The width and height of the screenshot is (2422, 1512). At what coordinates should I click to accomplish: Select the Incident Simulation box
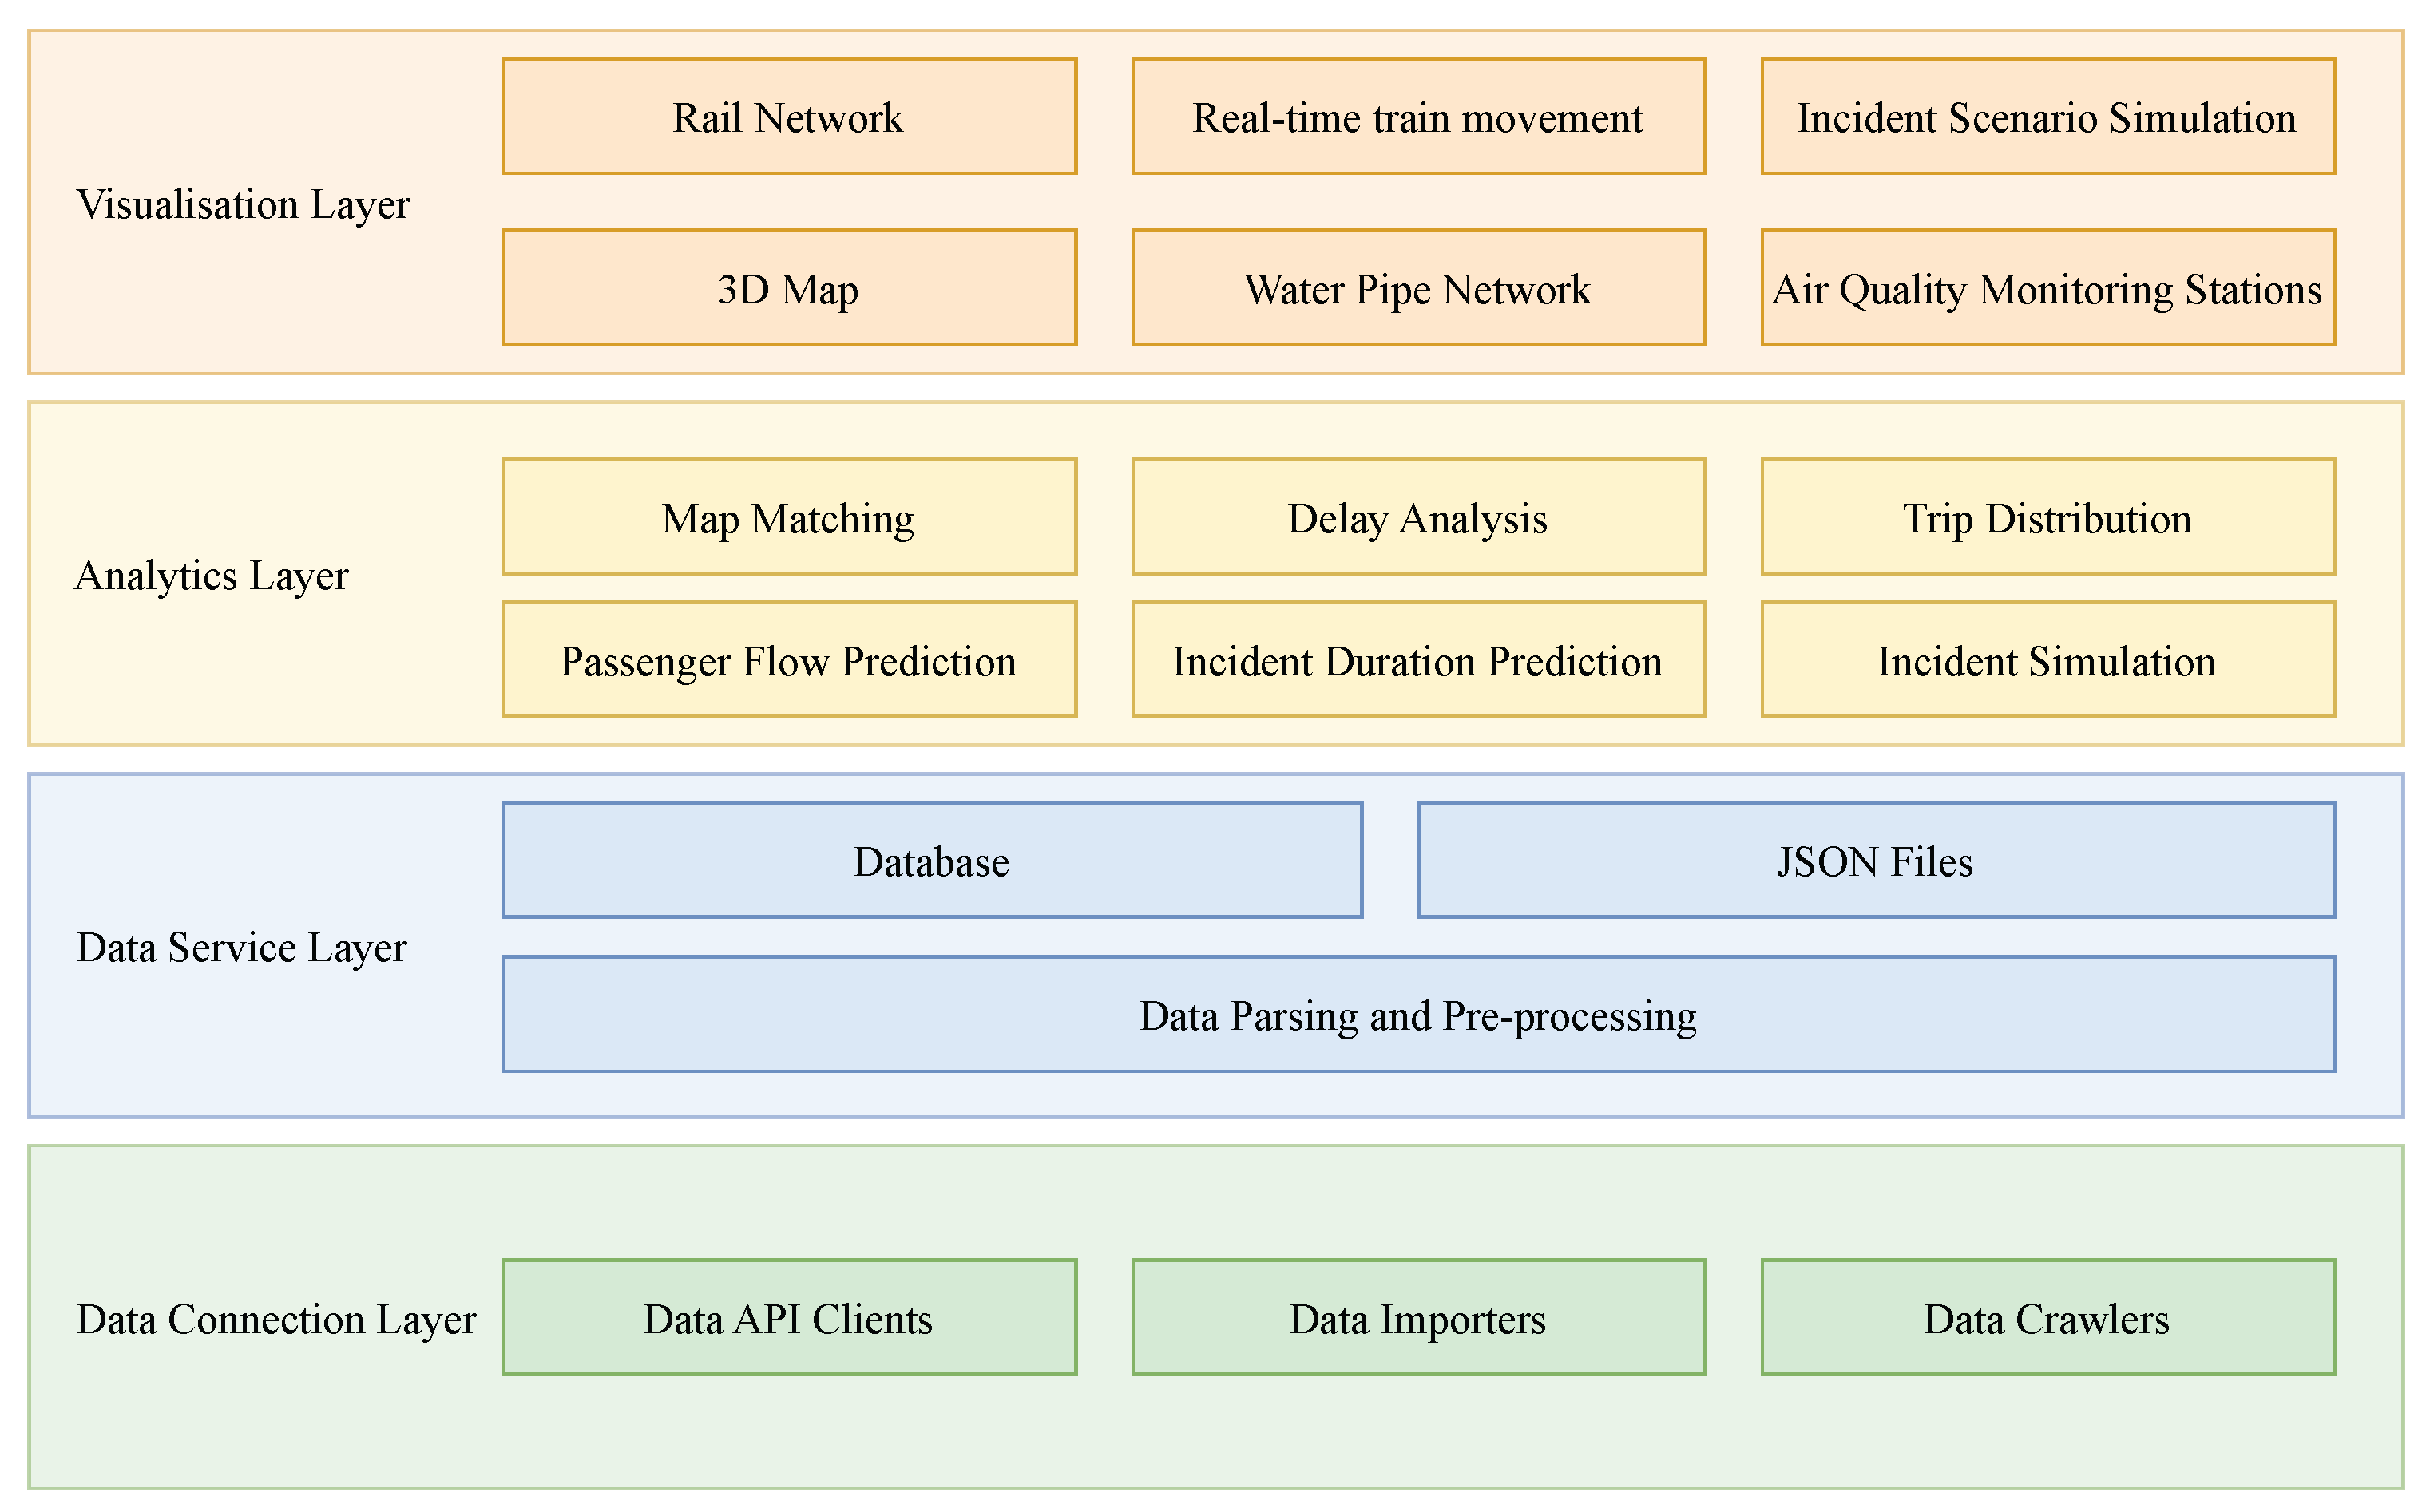click(x=2047, y=660)
